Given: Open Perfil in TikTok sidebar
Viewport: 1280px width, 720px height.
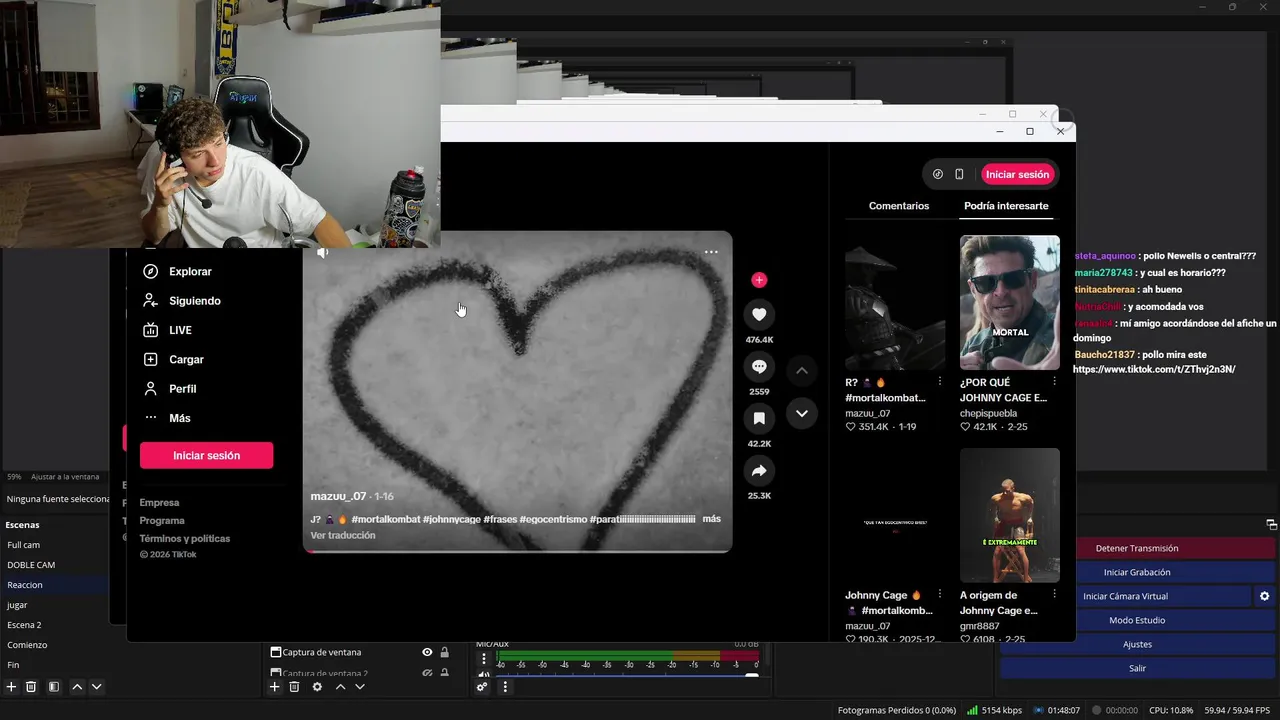Looking at the screenshot, I should click(169, 389).
